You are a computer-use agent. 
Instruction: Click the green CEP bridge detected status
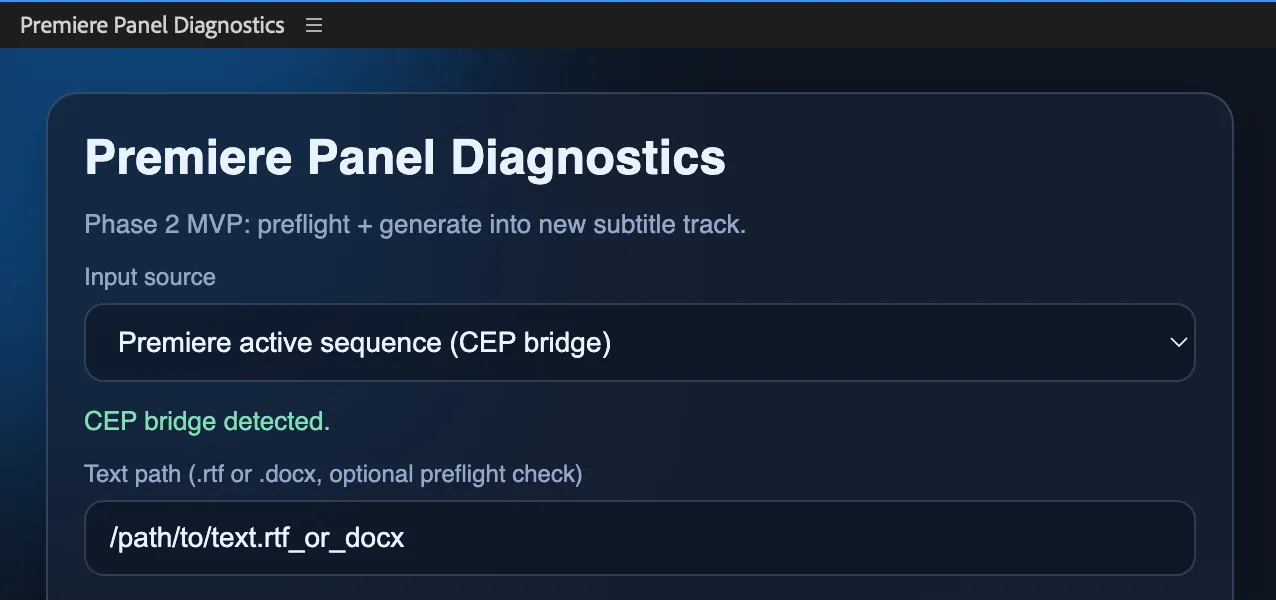pyautogui.click(x=207, y=422)
